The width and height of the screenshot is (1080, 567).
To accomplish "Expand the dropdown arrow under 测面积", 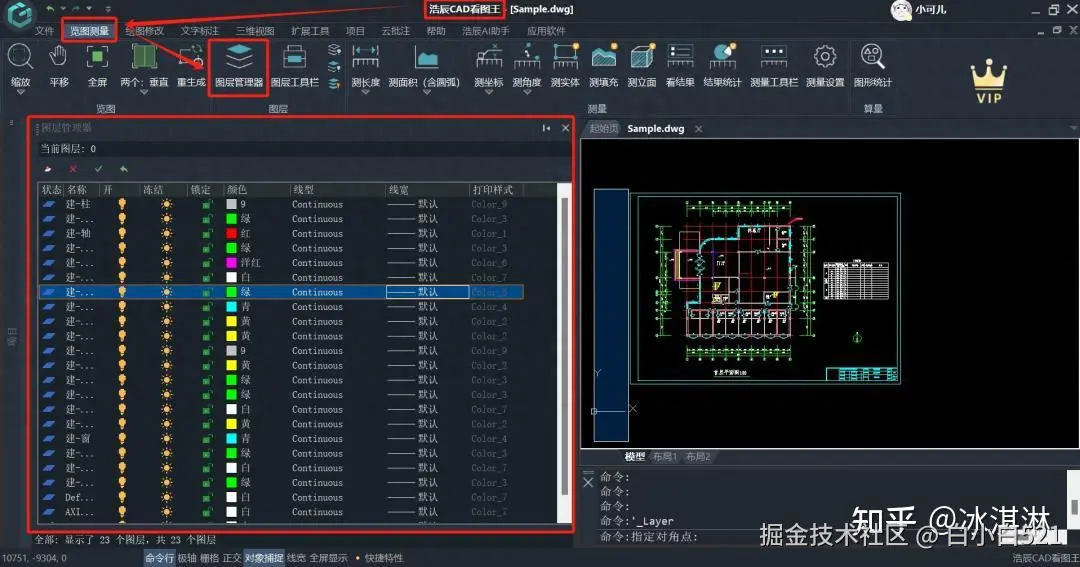I will 426,92.
